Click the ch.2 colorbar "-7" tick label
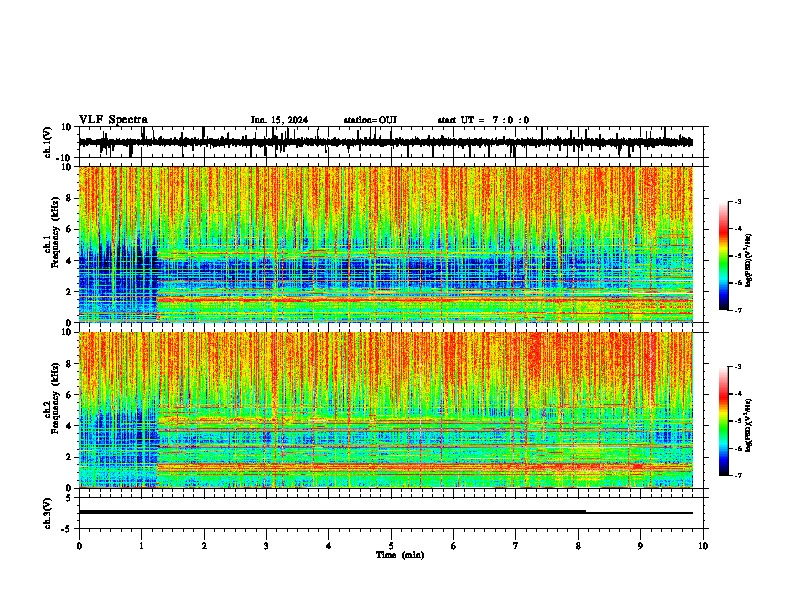 coord(738,475)
